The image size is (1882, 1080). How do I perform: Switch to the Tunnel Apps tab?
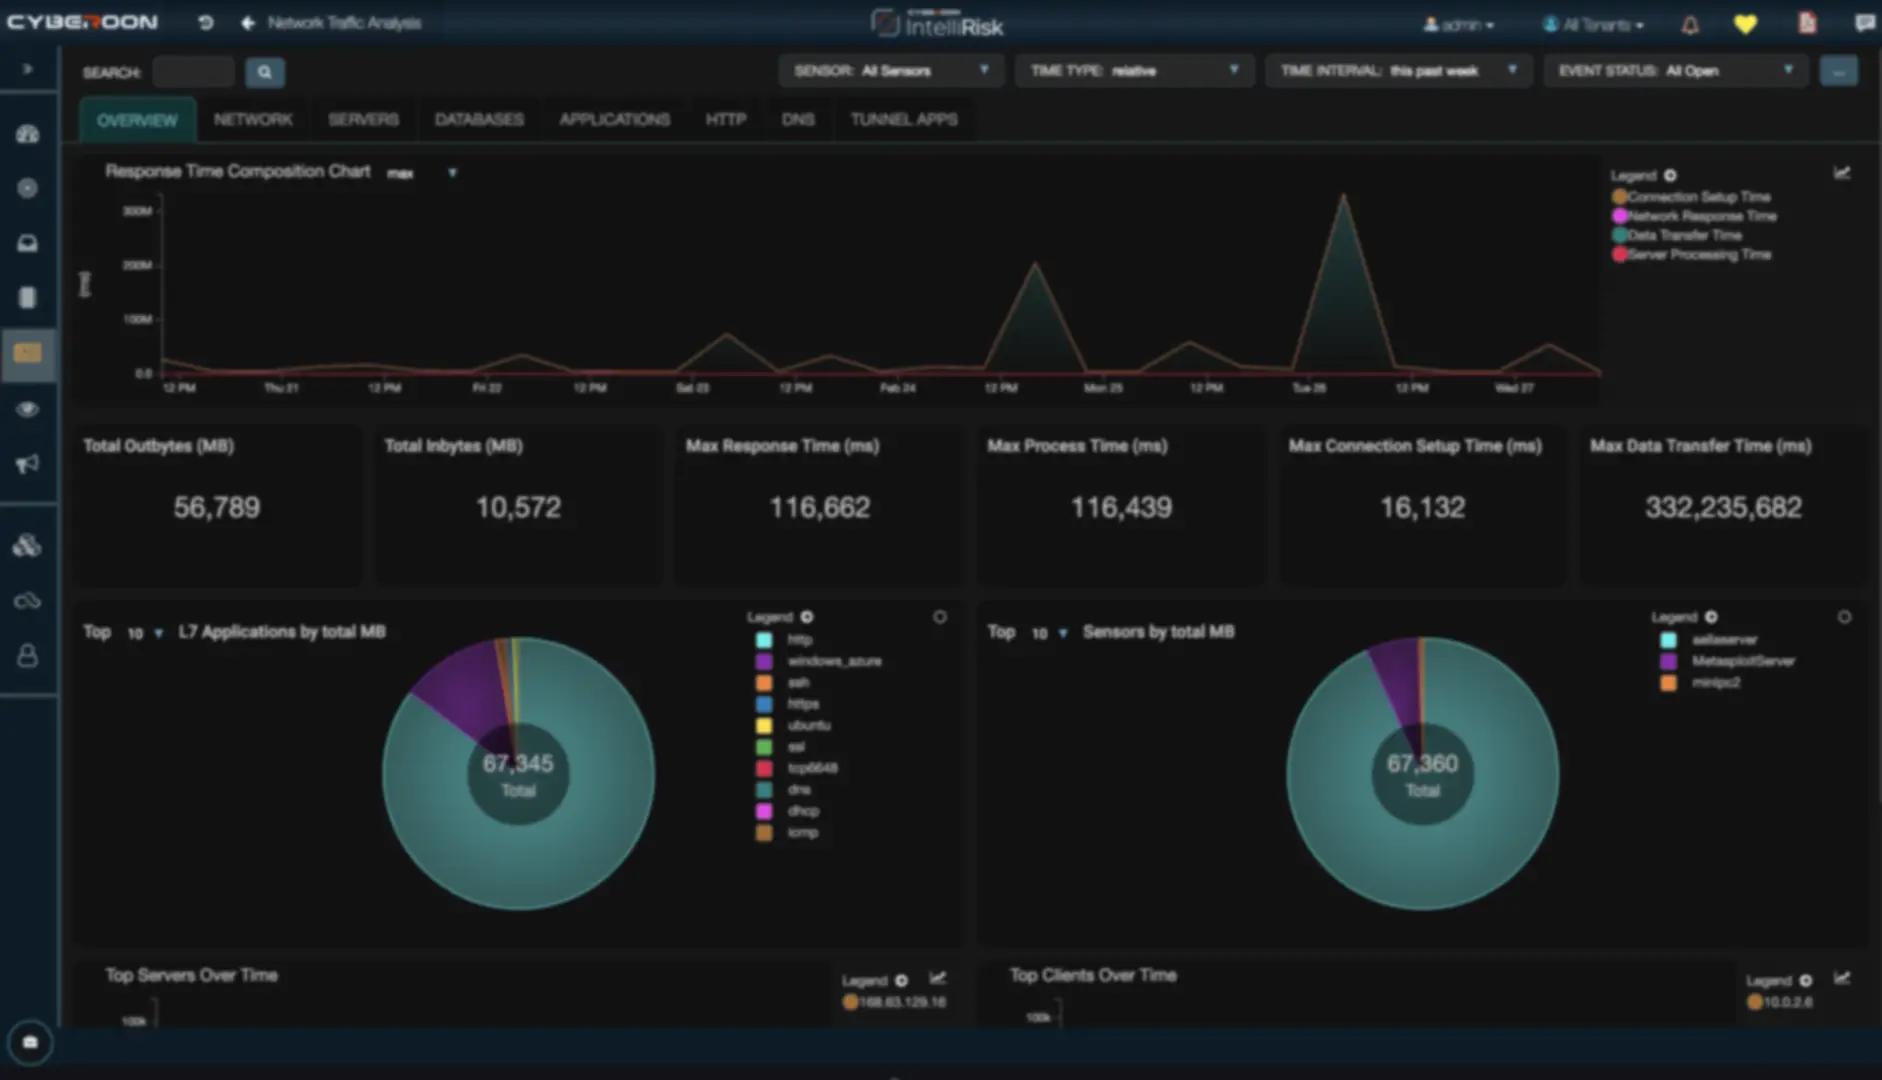pyautogui.click(x=904, y=119)
